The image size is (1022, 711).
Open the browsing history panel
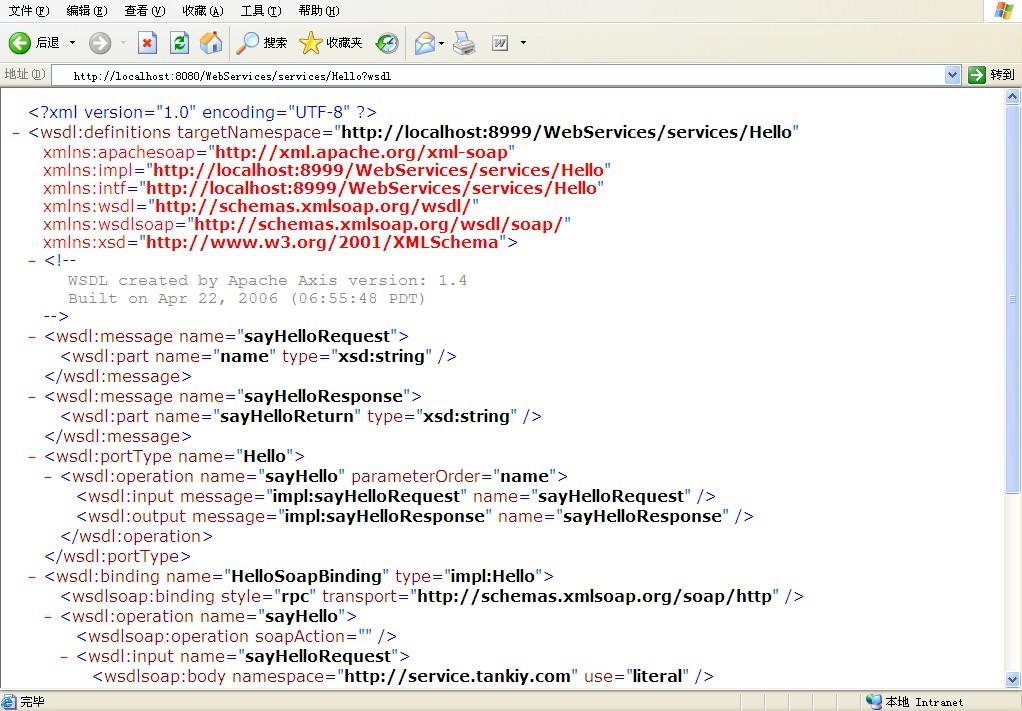pyautogui.click(x=385, y=43)
